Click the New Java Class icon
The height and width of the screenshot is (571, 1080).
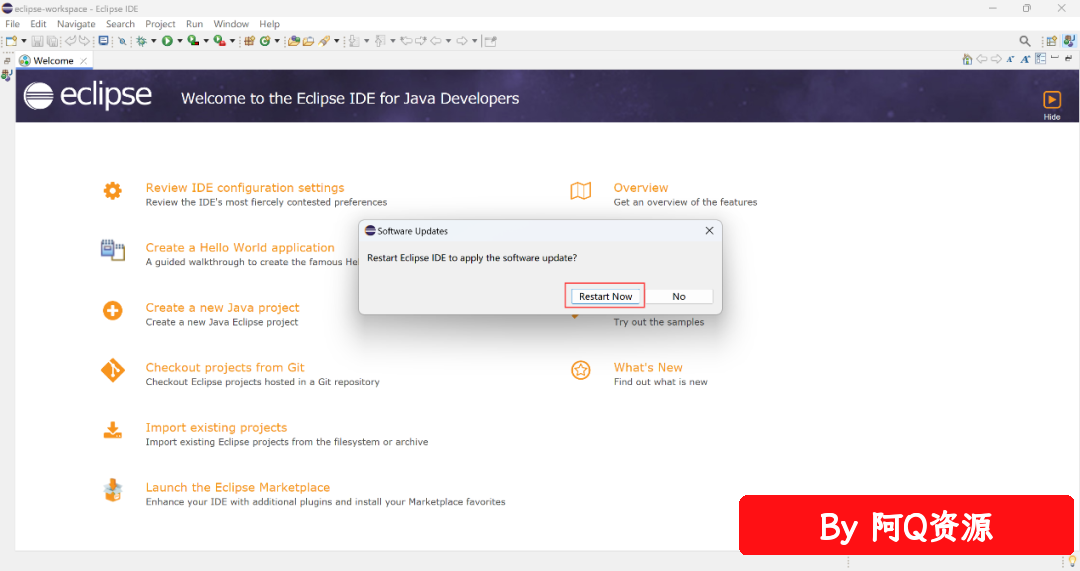(x=264, y=41)
